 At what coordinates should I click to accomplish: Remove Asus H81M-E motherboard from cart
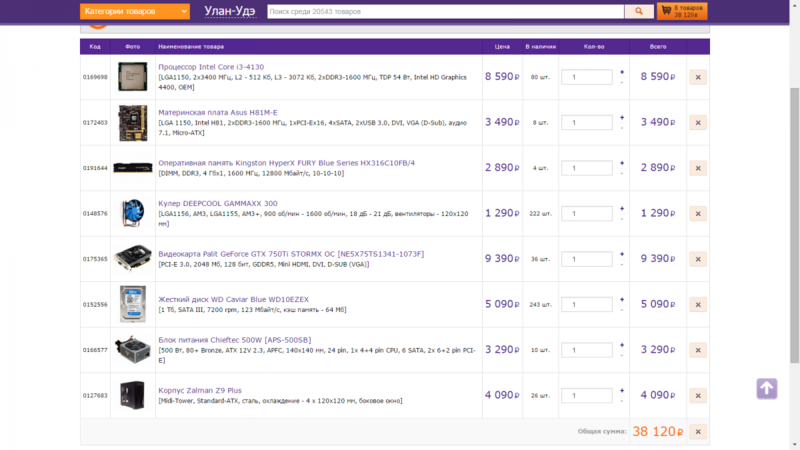[x=697, y=122]
